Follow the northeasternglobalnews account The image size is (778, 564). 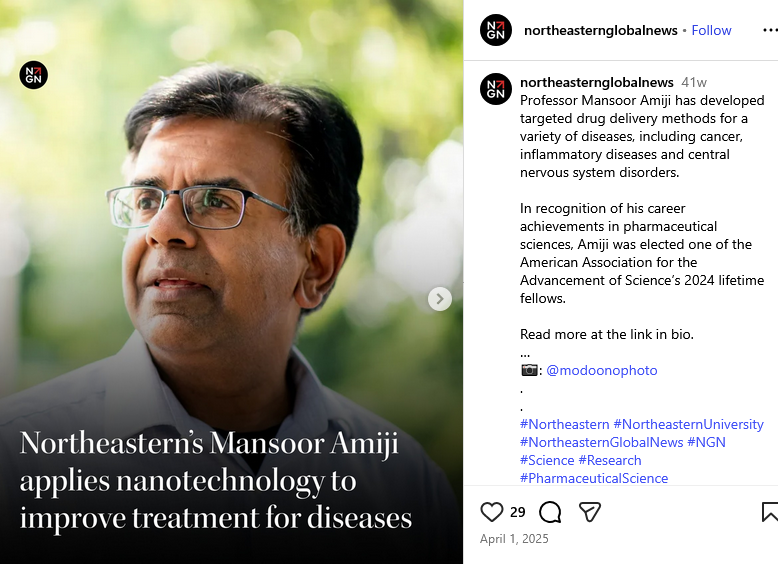711,30
